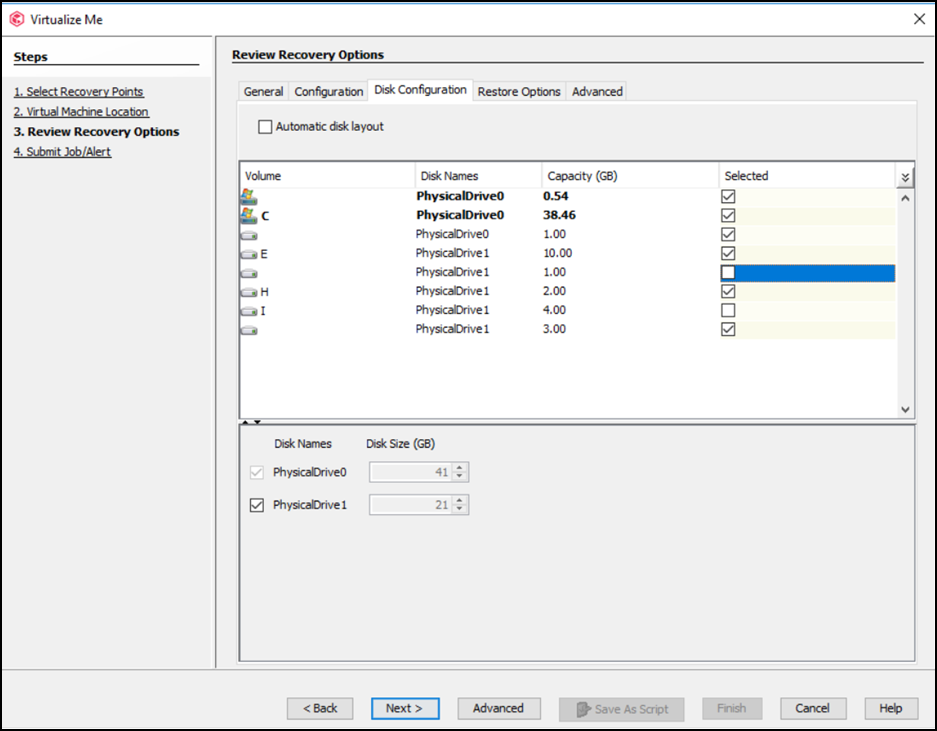Screen dimensions: 937x731
Task: Click the Virtualize Me logo in title bar
Action: [x=18, y=18]
